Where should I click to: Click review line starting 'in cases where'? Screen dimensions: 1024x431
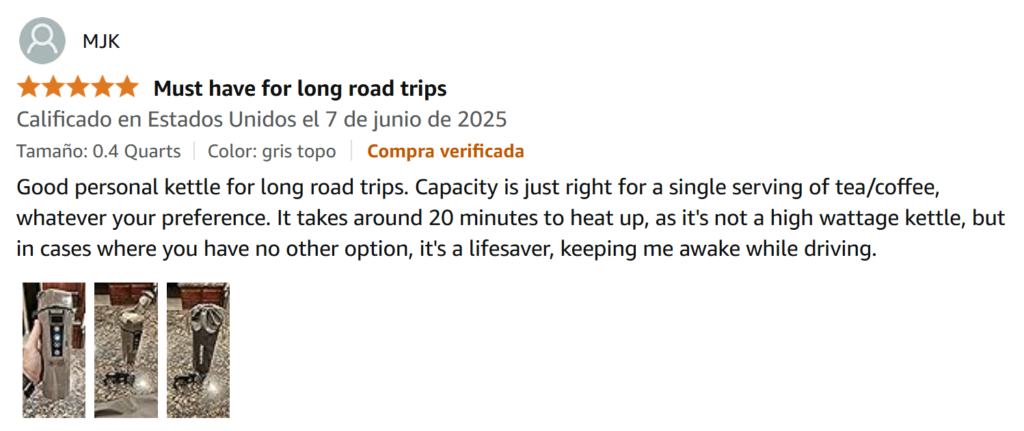point(445,249)
